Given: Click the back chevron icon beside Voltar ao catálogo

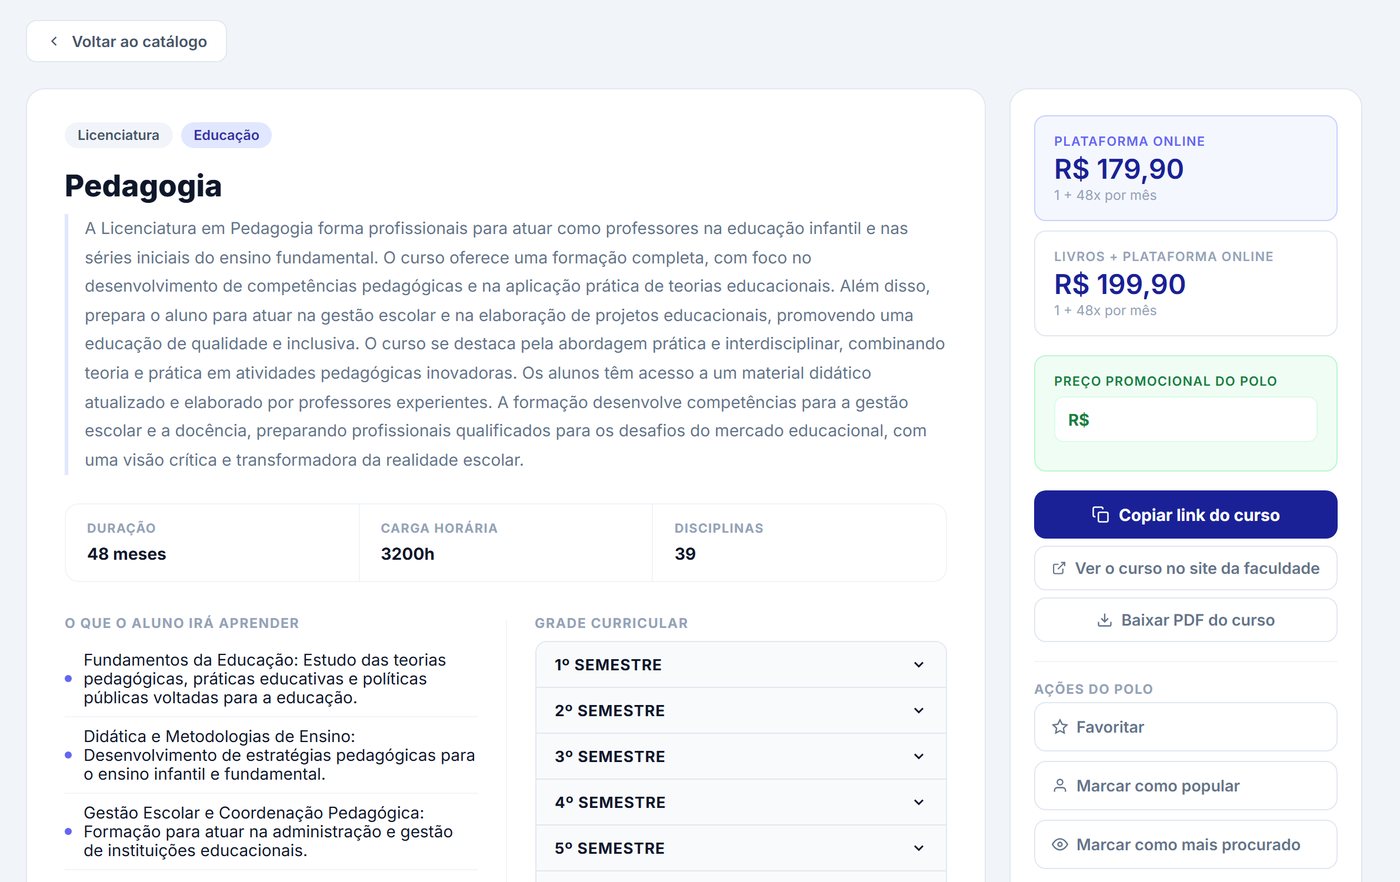Looking at the screenshot, I should click(54, 41).
